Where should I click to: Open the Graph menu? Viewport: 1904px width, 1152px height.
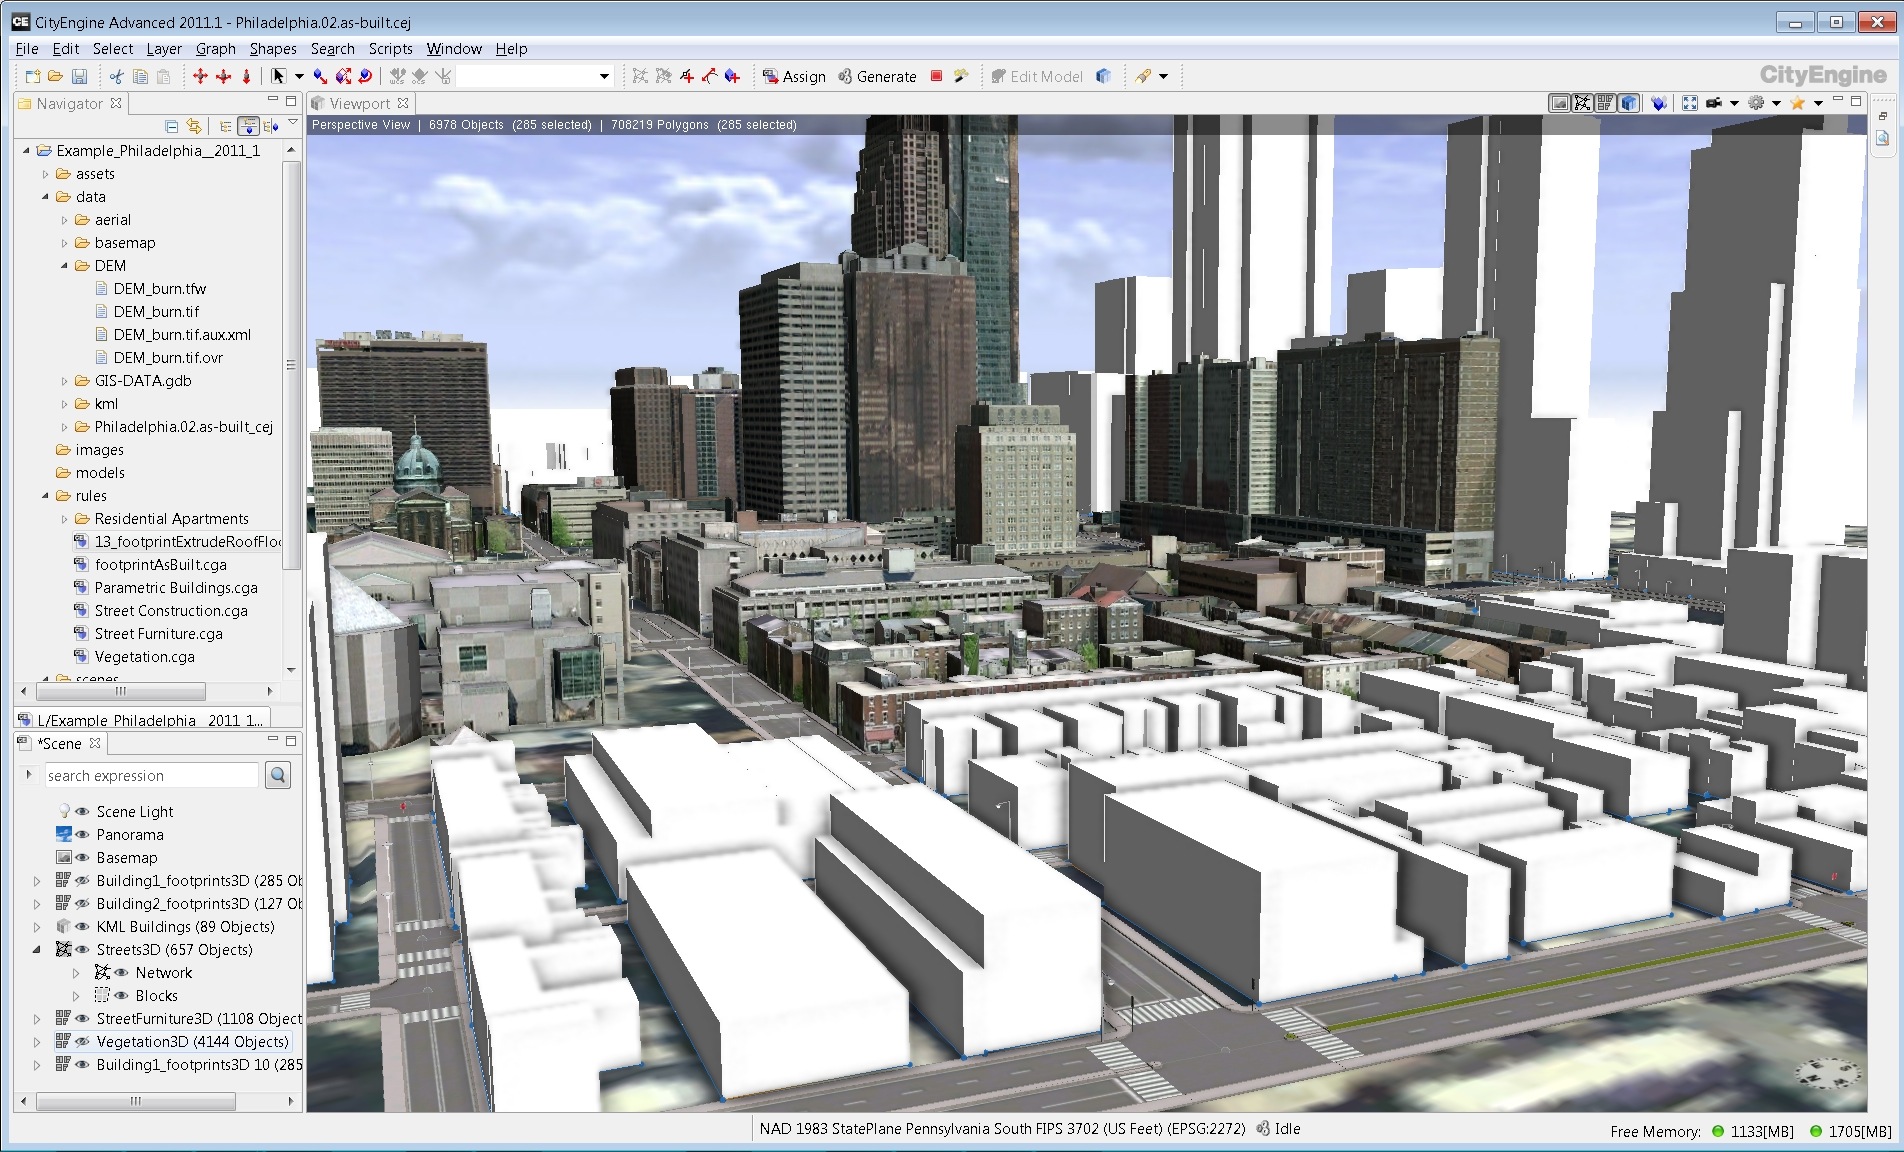216,48
